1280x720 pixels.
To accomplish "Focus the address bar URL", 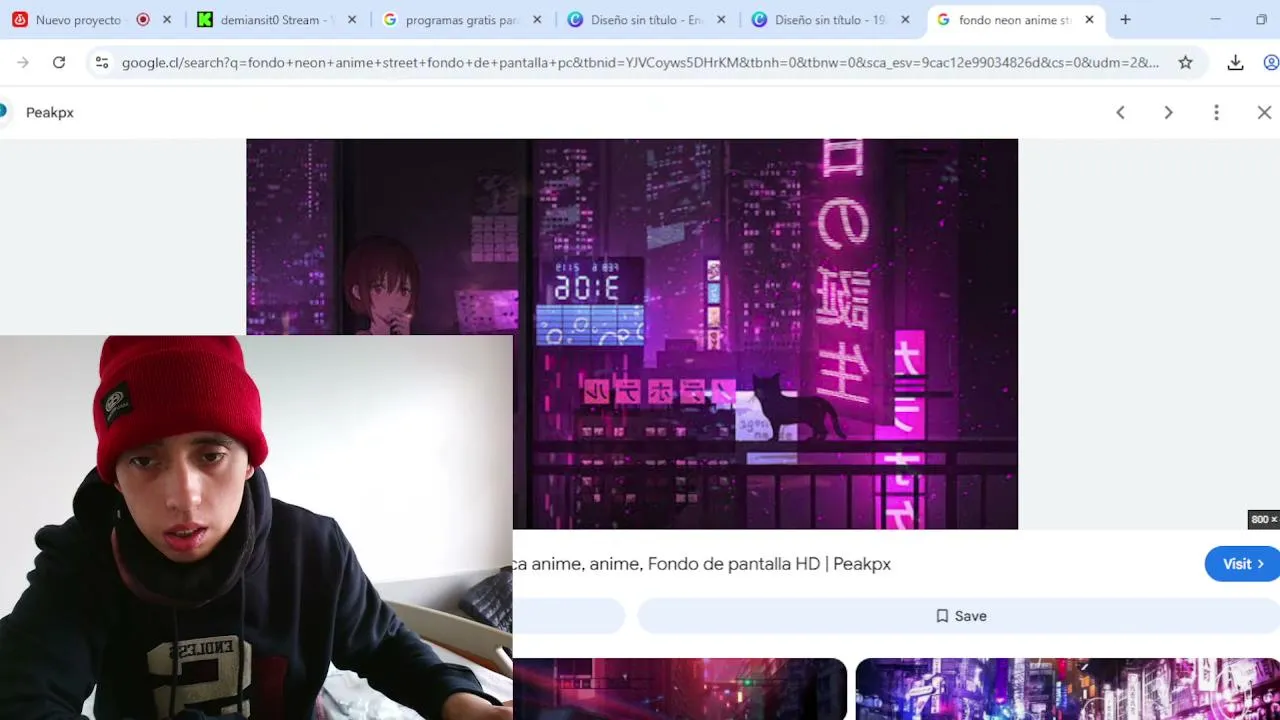I will tap(640, 63).
